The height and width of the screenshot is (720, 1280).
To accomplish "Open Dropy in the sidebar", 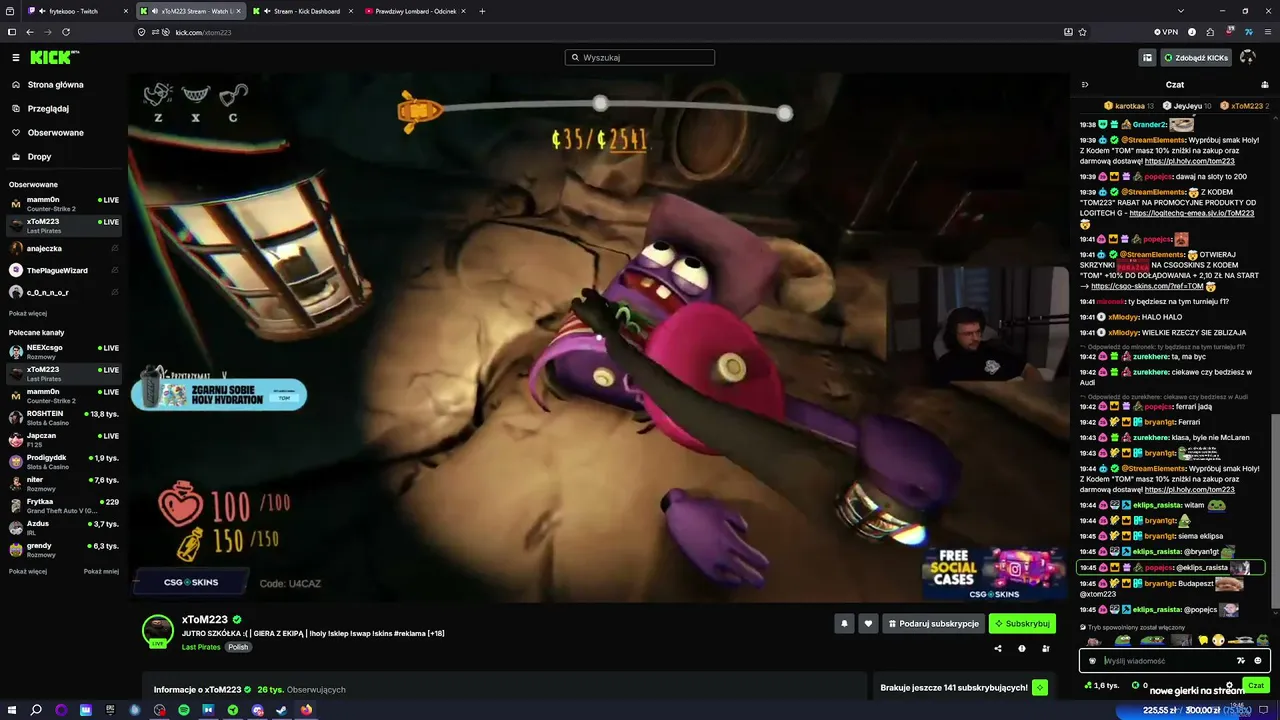I will click(x=39, y=156).
